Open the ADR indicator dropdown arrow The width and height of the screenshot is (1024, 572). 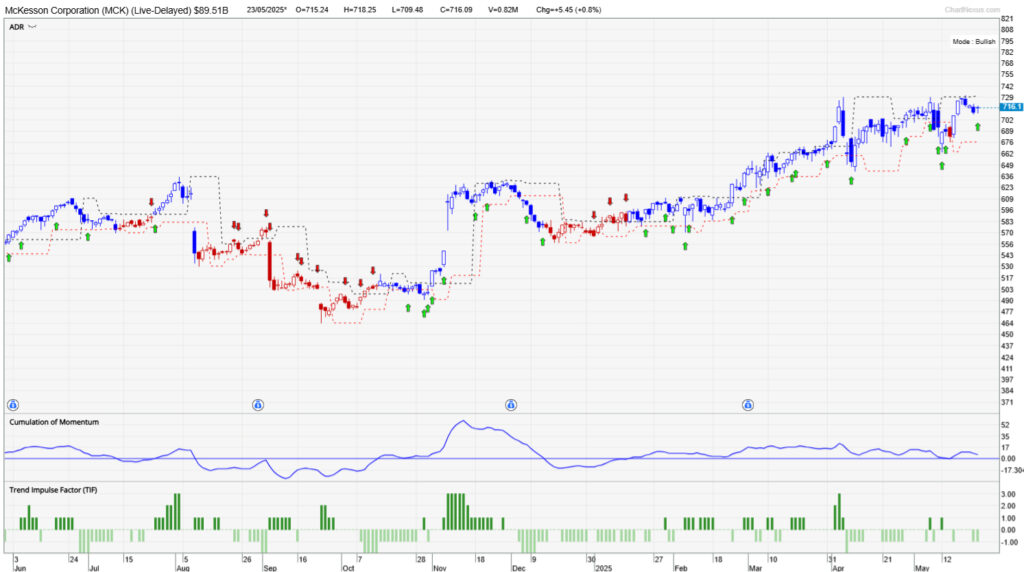tap(33, 27)
